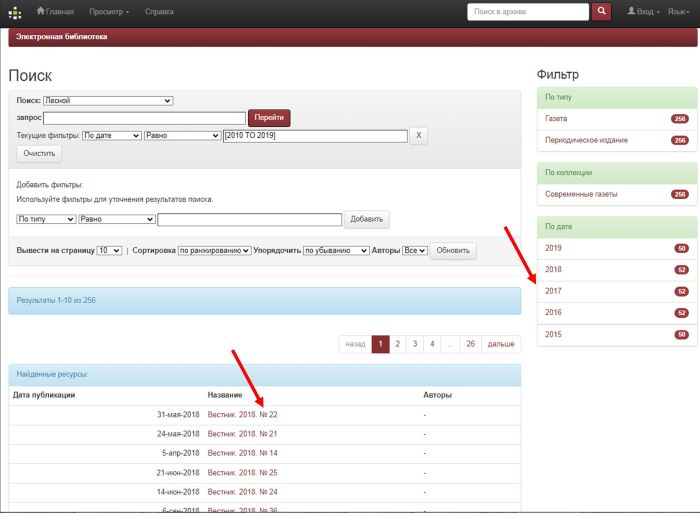The width and height of the screenshot is (700, 513).
Task: Click the Дата публикации column header
Action: (44, 395)
